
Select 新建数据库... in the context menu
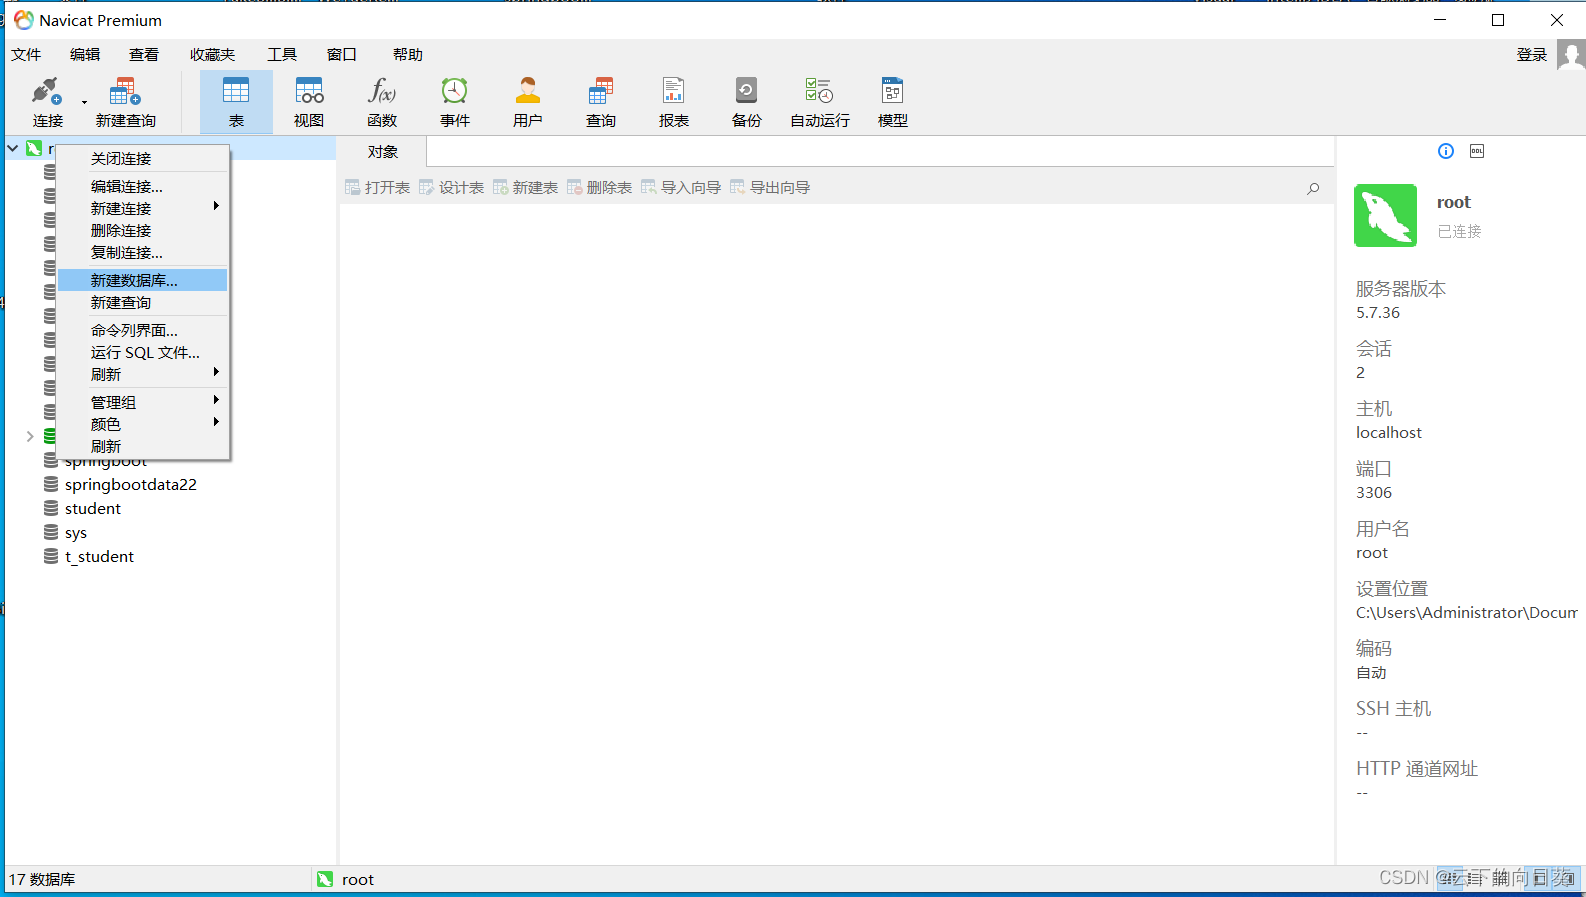pyautogui.click(x=142, y=280)
